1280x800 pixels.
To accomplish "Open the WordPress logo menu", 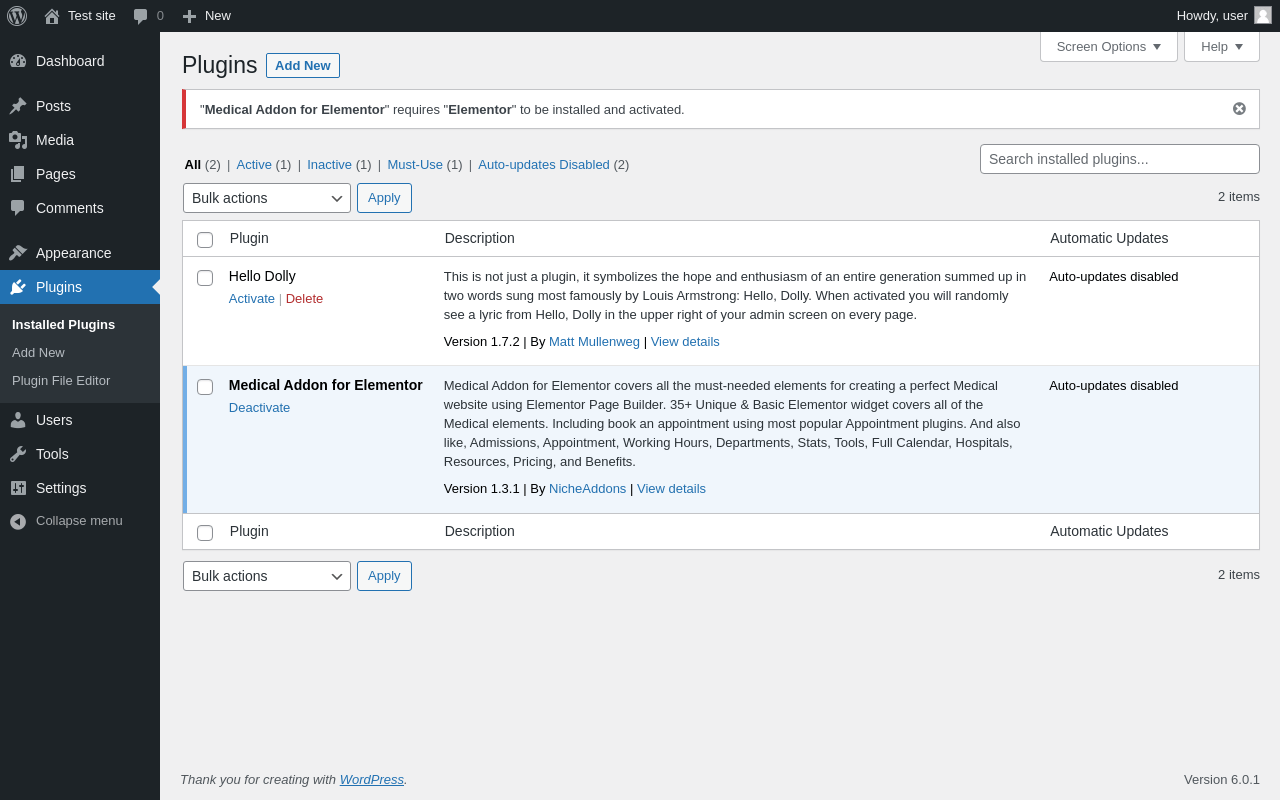I will 17,16.
